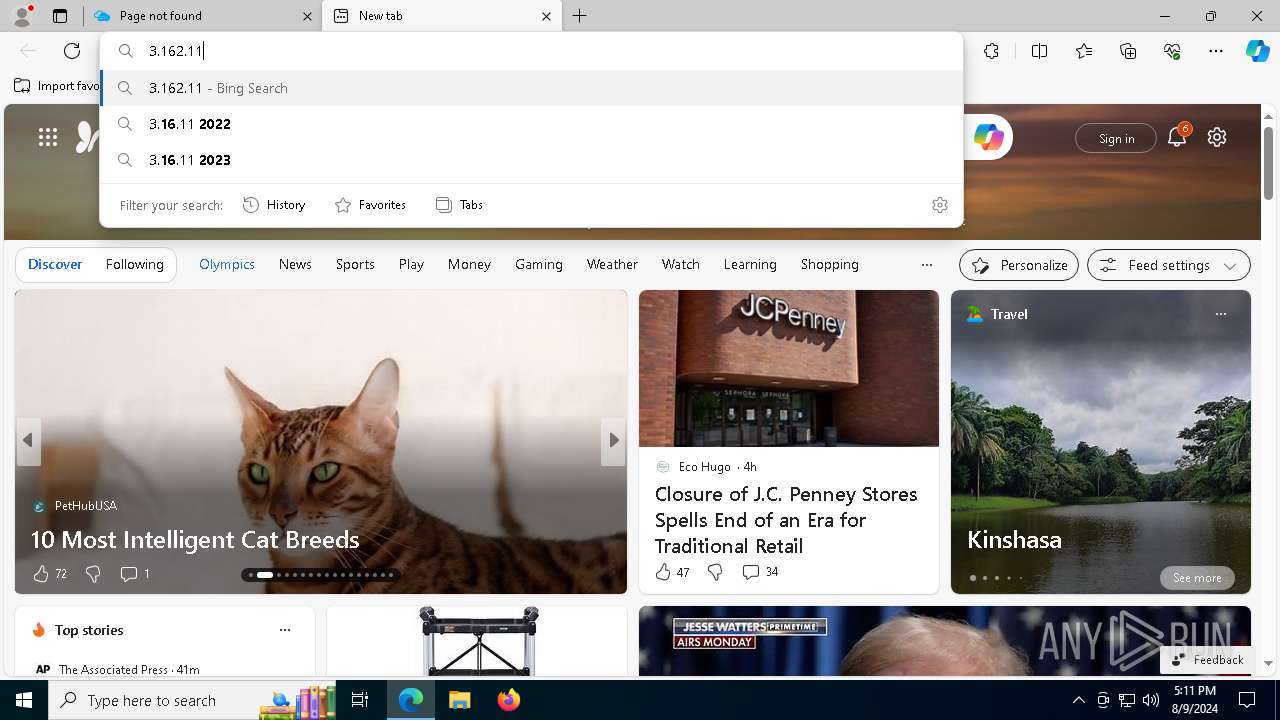Go to next carousel slide
This screenshot has width=1280, height=720.
pos(613,440)
